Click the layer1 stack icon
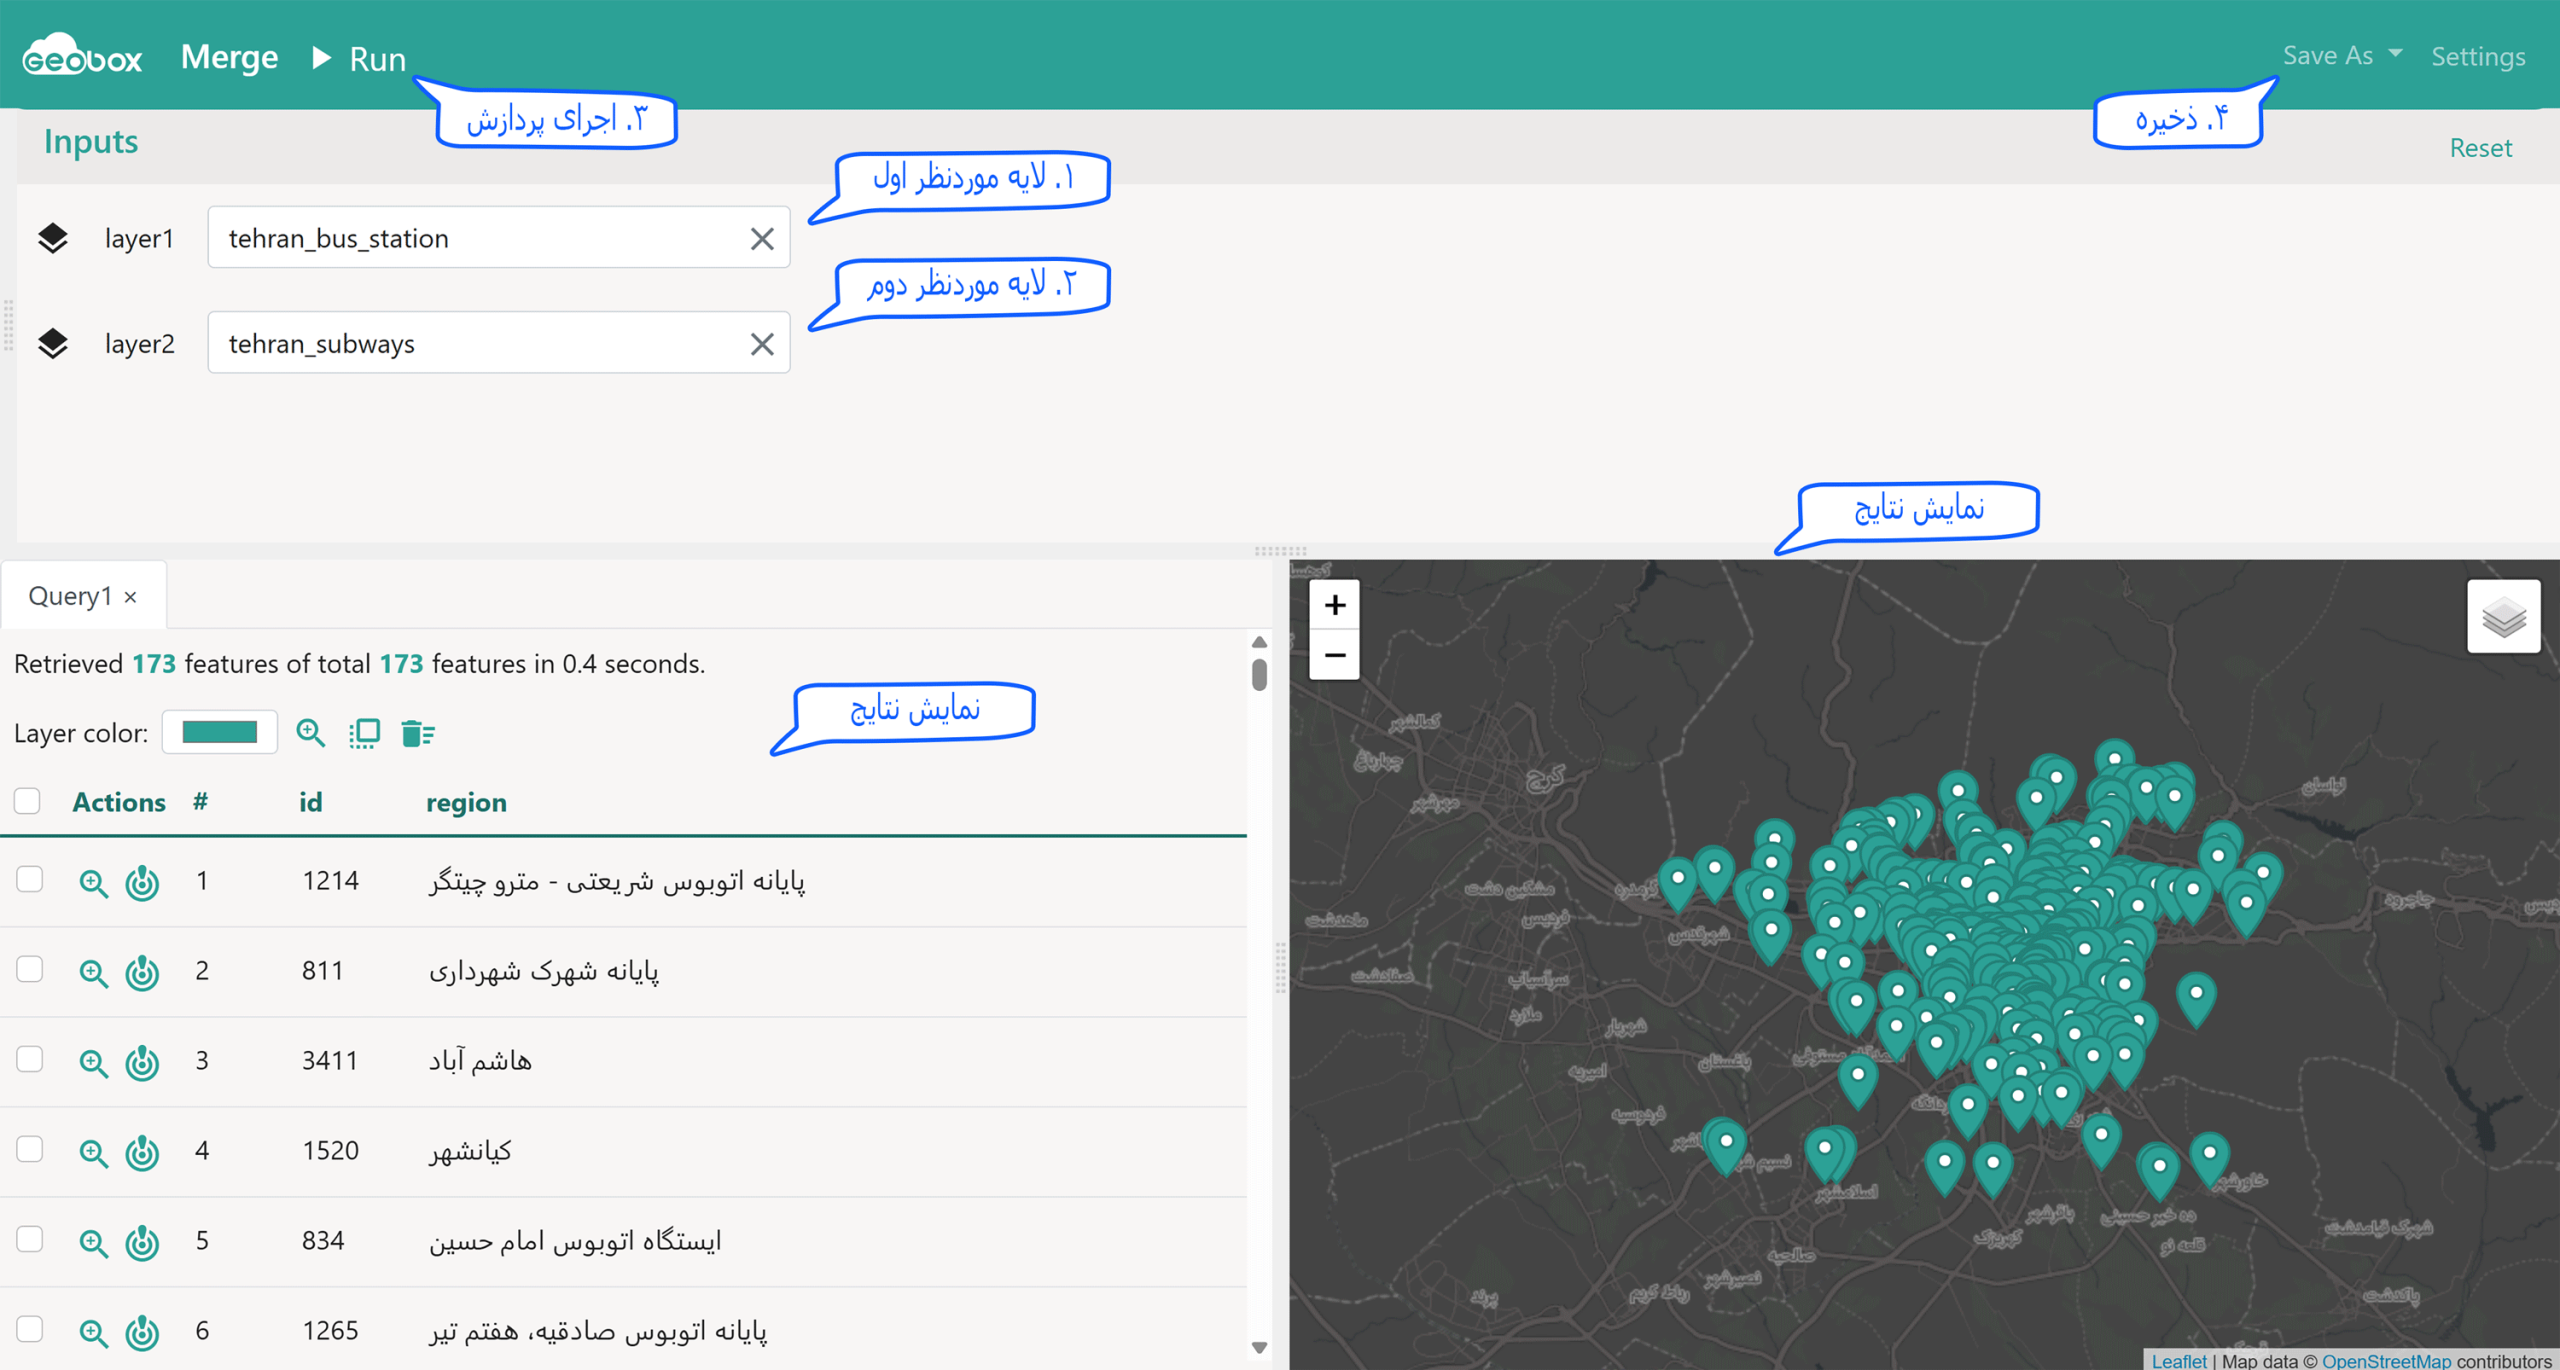The height and width of the screenshot is (1370, 2560). (53, 238)
